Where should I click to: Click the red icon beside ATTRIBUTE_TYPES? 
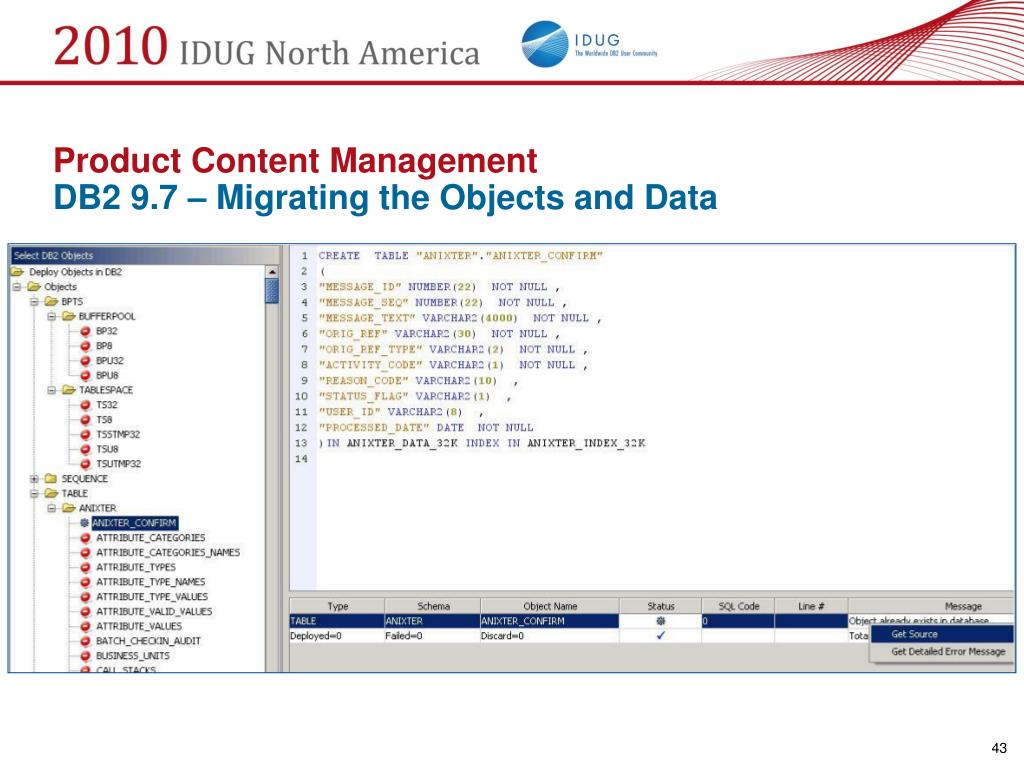point(85,568)
